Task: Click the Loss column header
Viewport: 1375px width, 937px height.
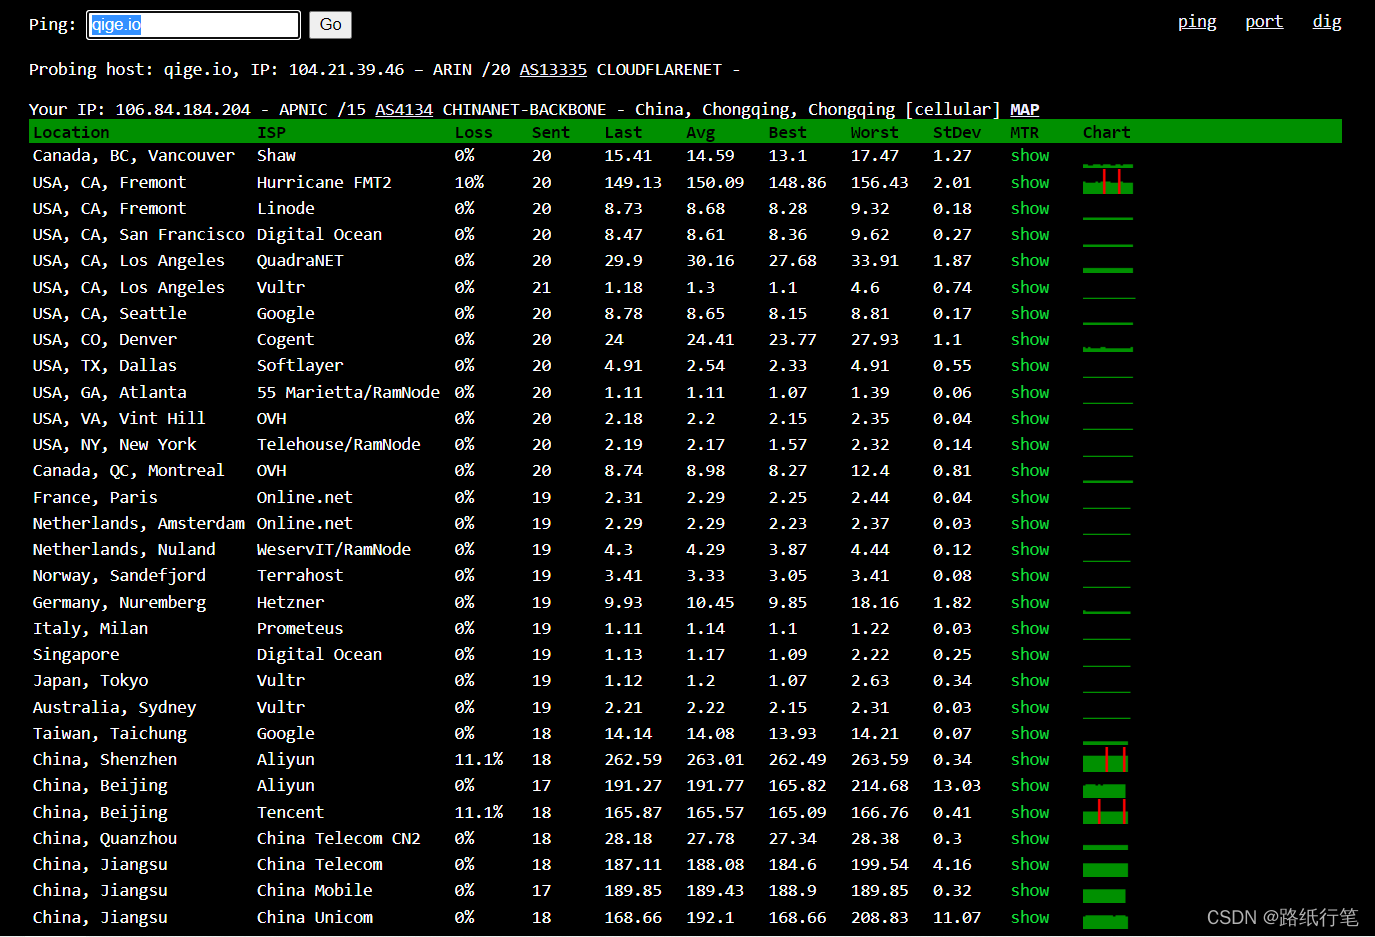Action: click(x=473, y=133)
